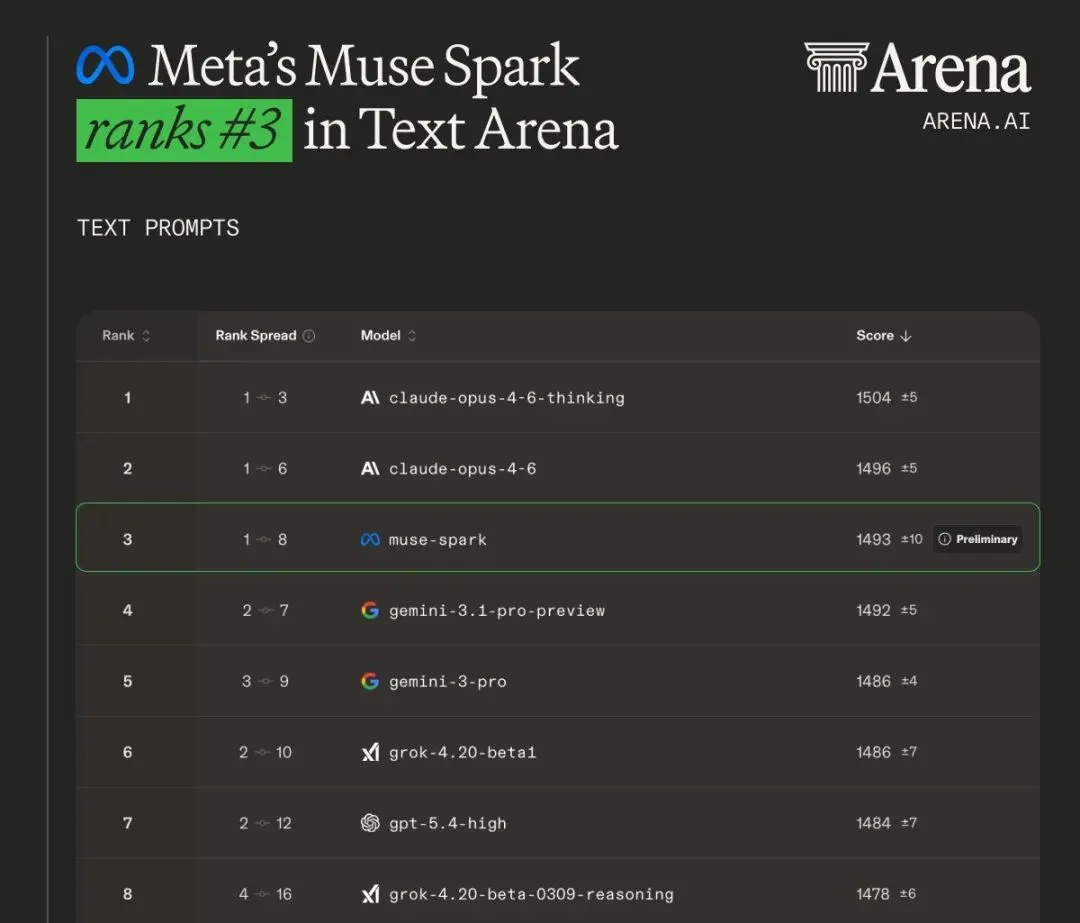
Task: Click the green 'ranks #3' highlight
Action: coord(184,130)
